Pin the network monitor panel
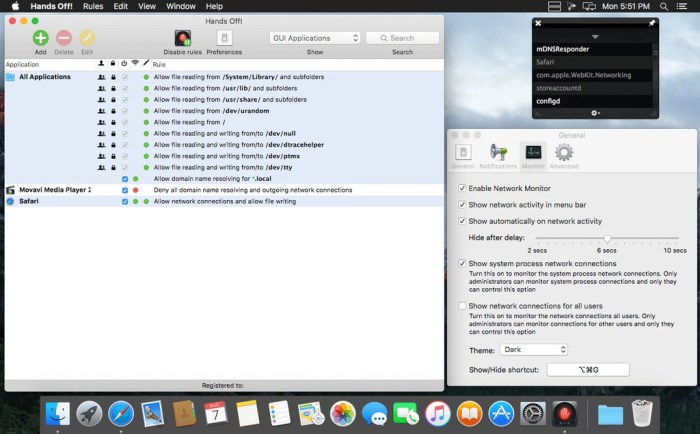 (x=652, y=22)
